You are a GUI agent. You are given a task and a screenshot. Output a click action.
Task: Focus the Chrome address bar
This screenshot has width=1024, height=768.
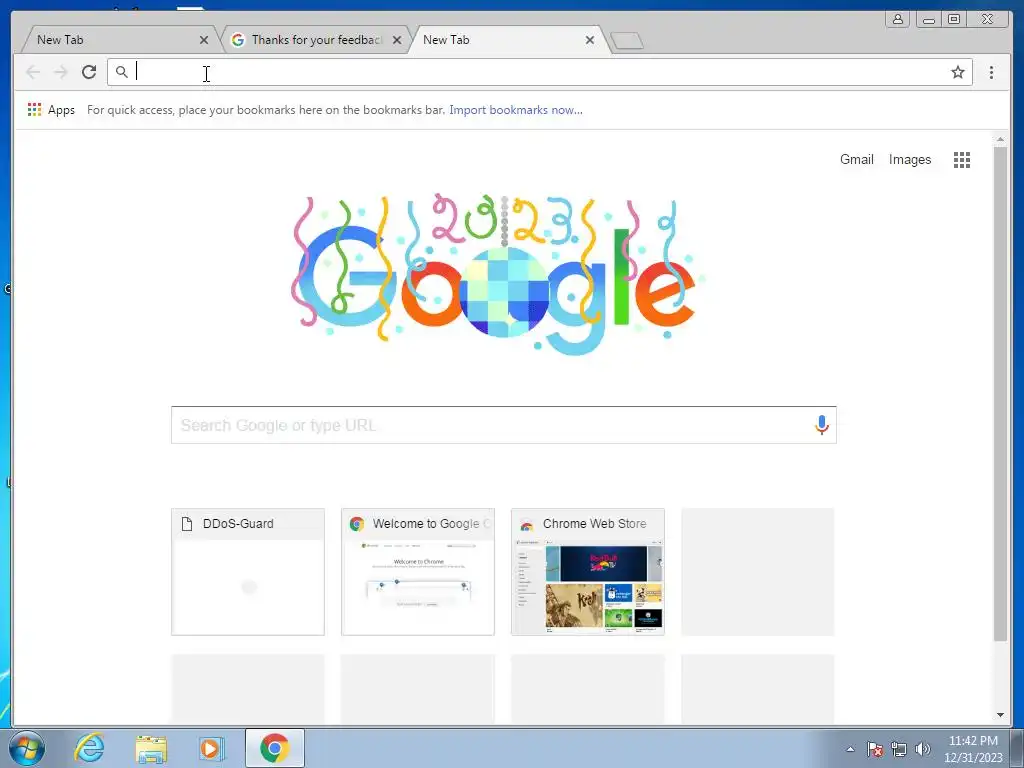pos(539,72)
